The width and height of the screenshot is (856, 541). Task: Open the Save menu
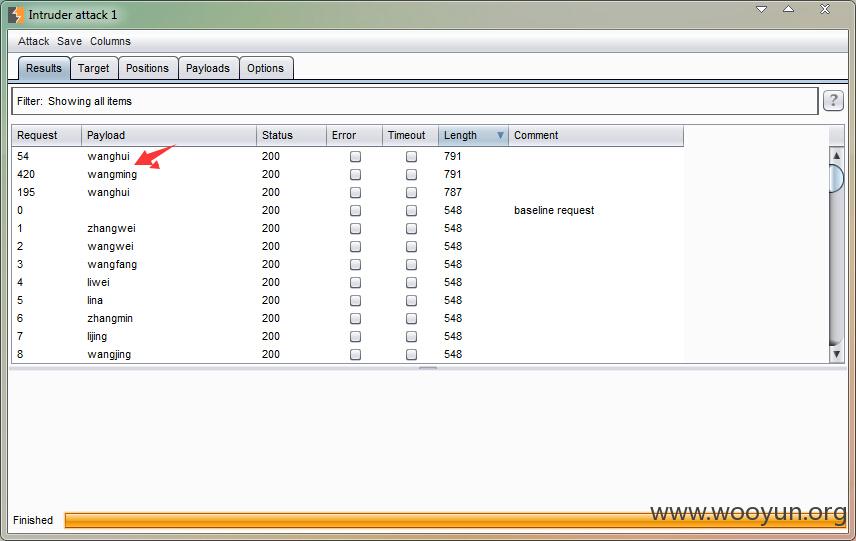click(x=69, y=41)
